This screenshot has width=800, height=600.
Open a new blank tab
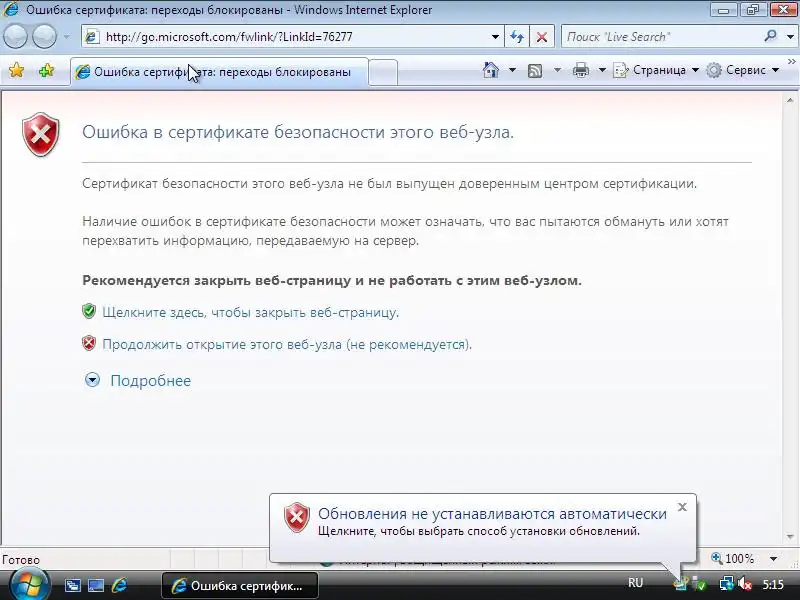click(383, 72)
